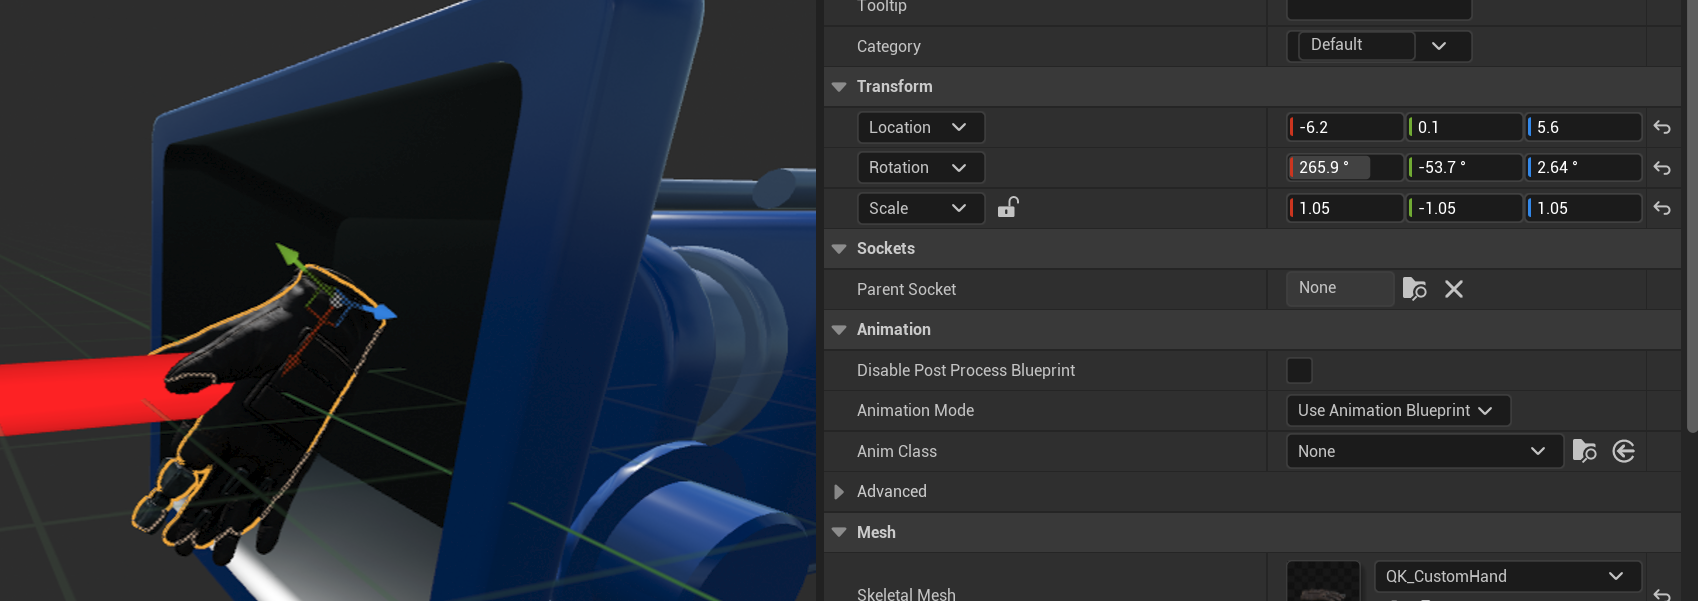Click the Parent Socket label

(906, 289)
